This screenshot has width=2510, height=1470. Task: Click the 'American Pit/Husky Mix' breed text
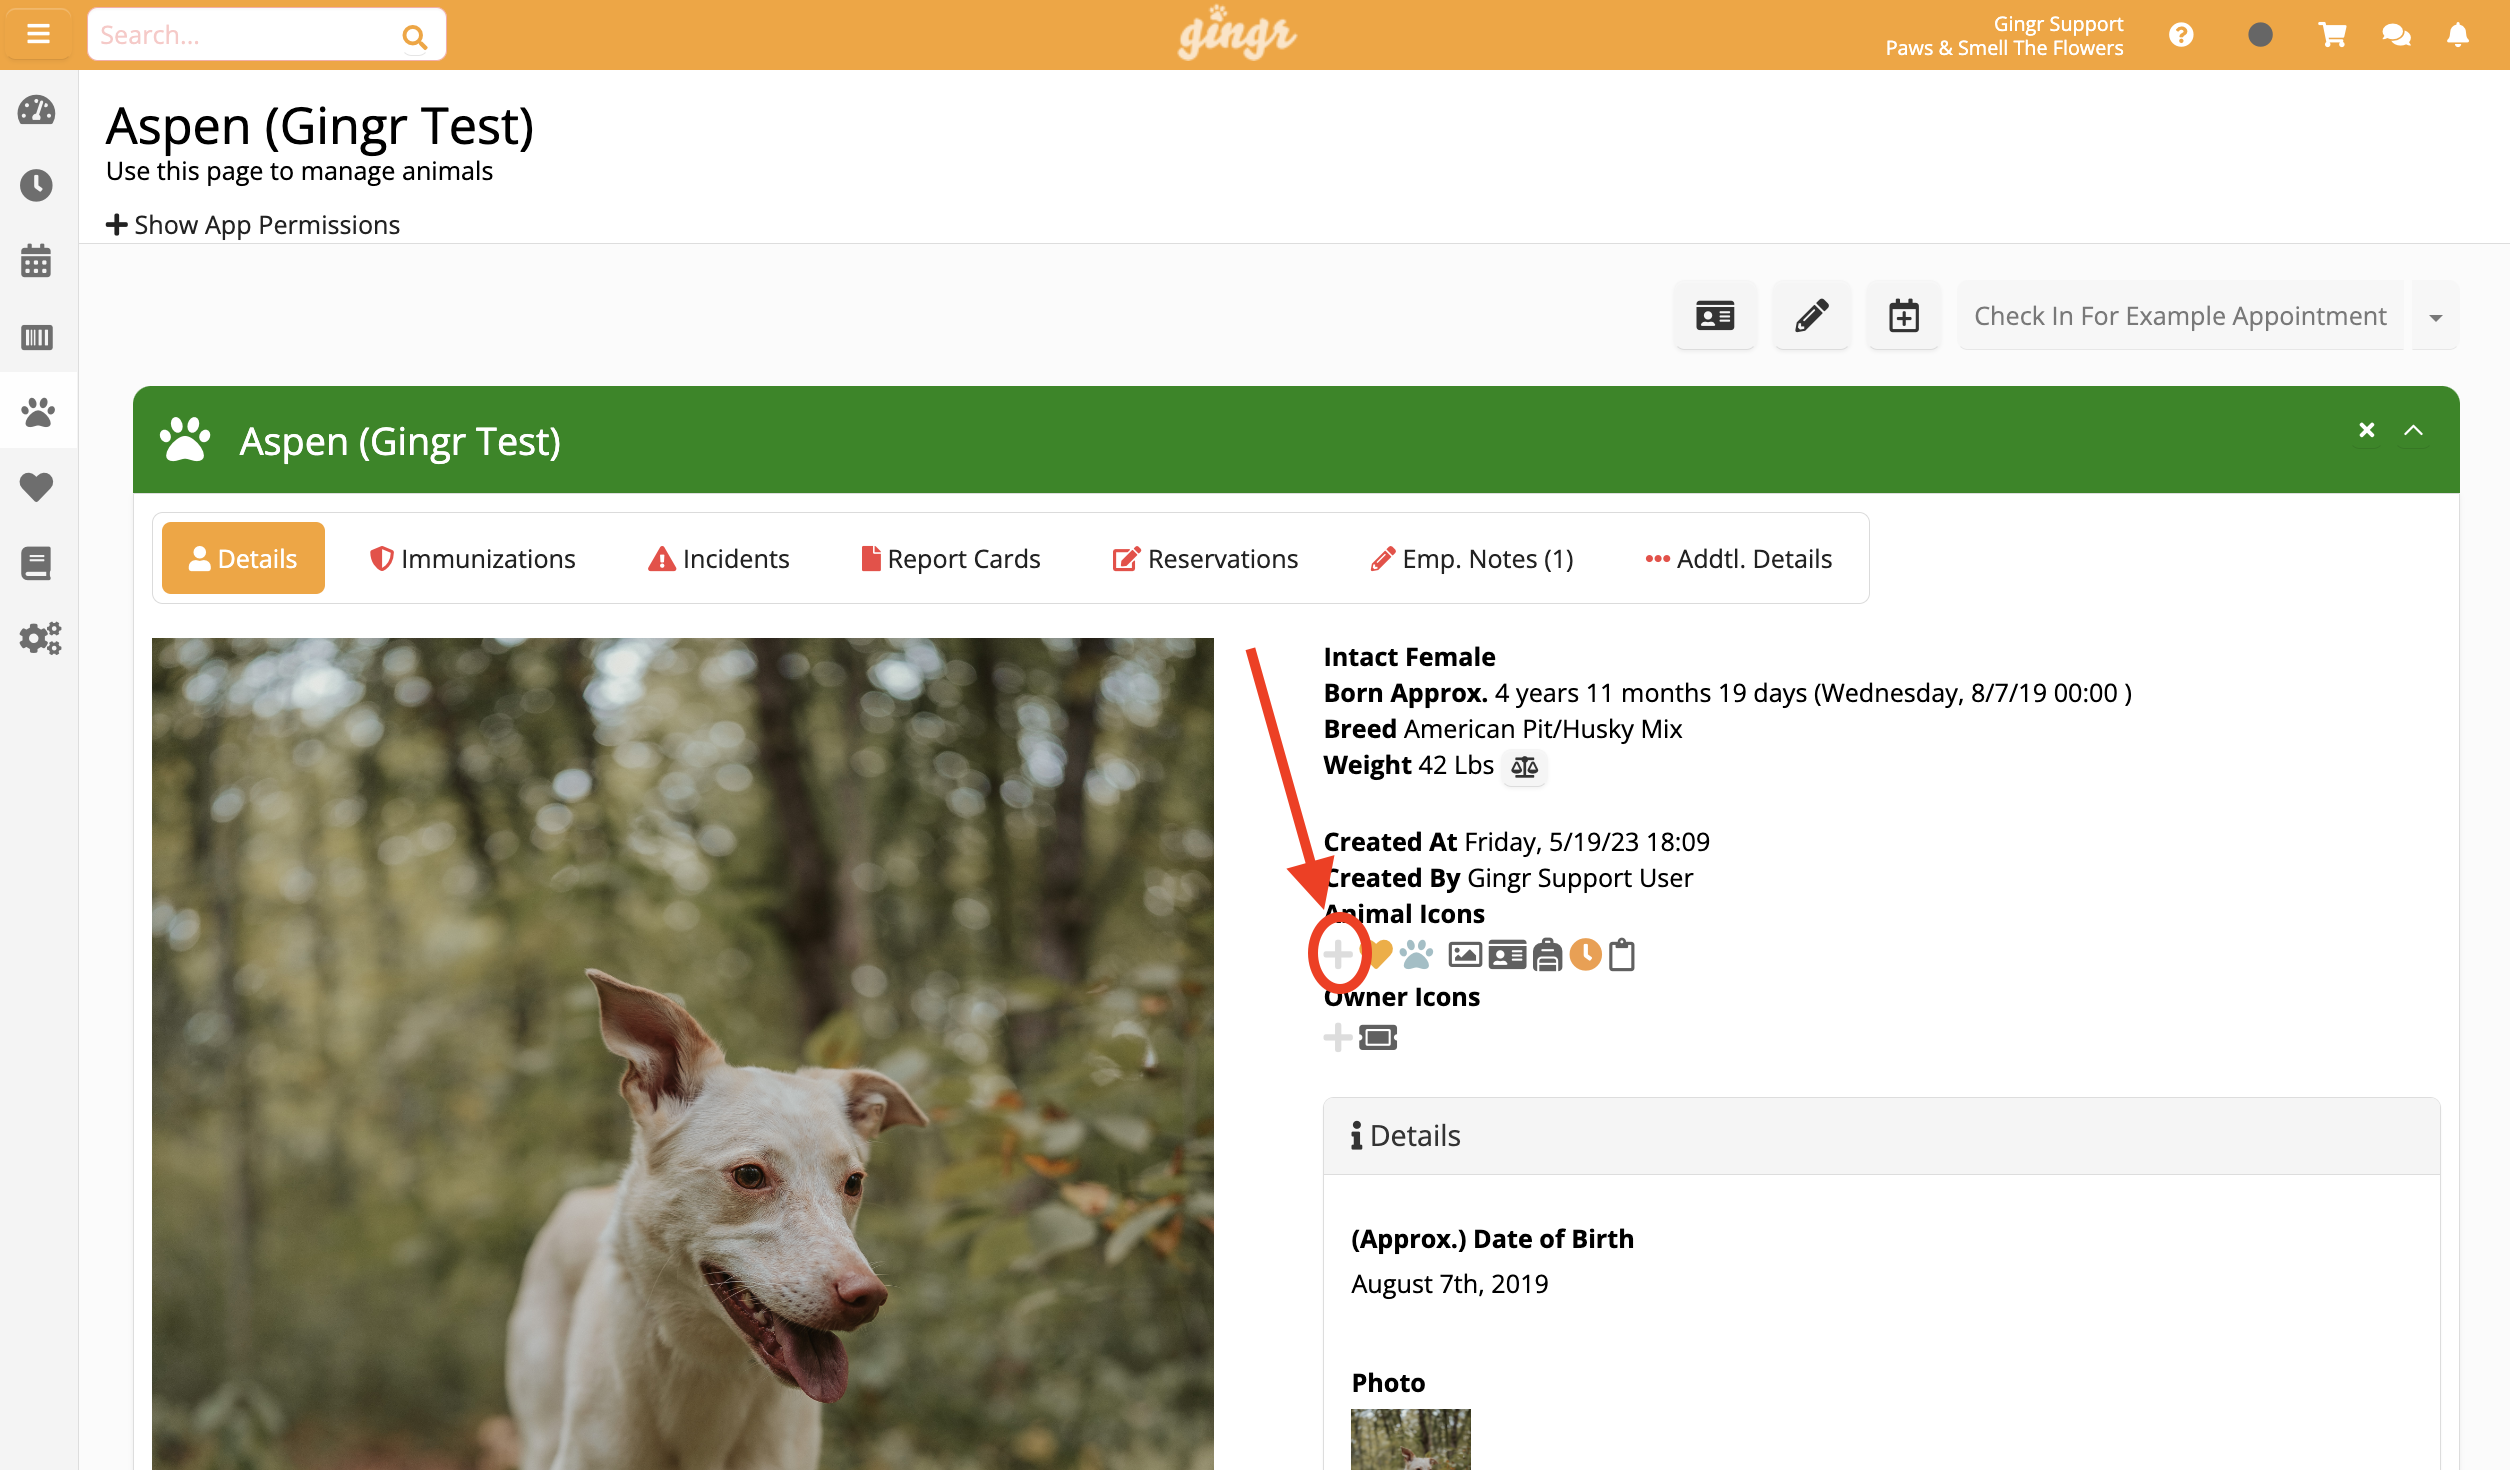tap(1543, 729)
